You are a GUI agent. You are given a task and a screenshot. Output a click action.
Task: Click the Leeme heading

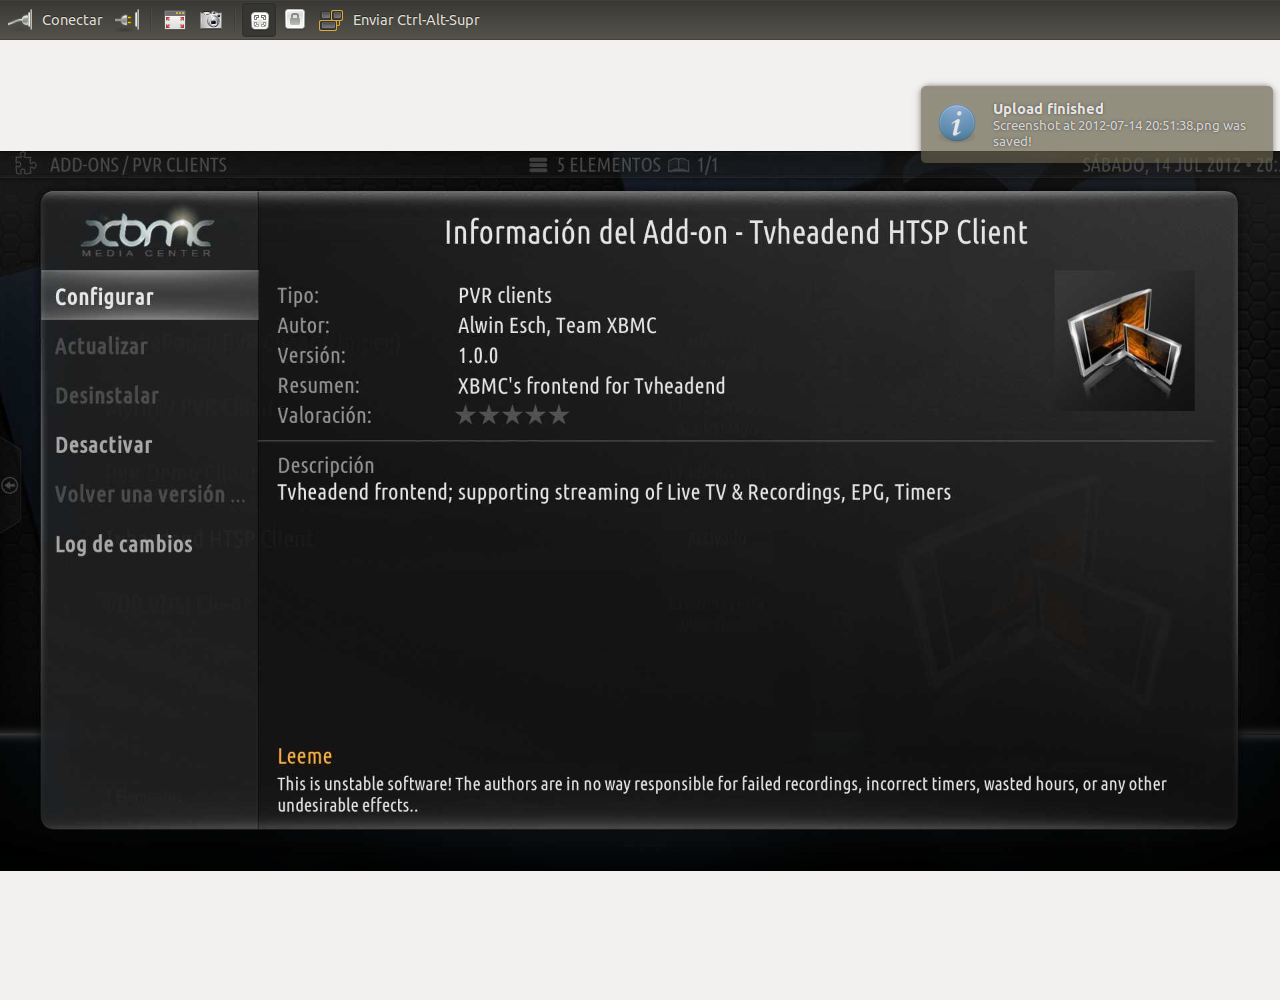305,756
